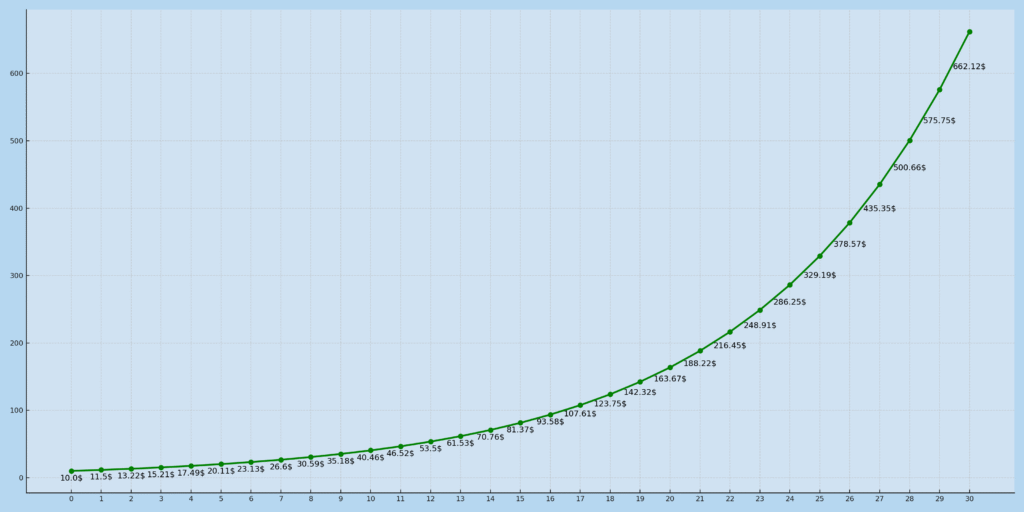Click the 286.25$ data label
The width and height of the screenshot is (1024, 512).
[x=790, y=302]
